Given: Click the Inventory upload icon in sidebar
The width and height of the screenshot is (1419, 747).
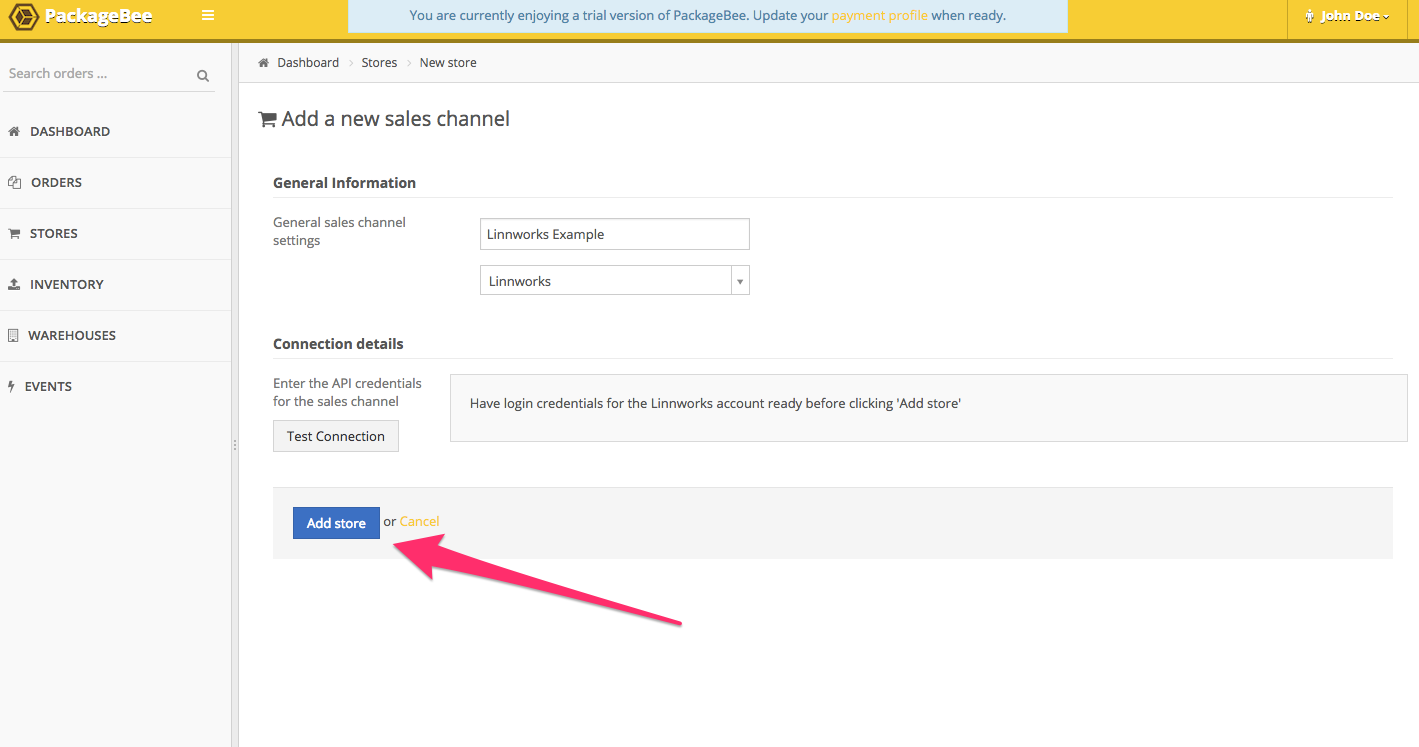Looking at the screenshot, I should click(14, 284).
